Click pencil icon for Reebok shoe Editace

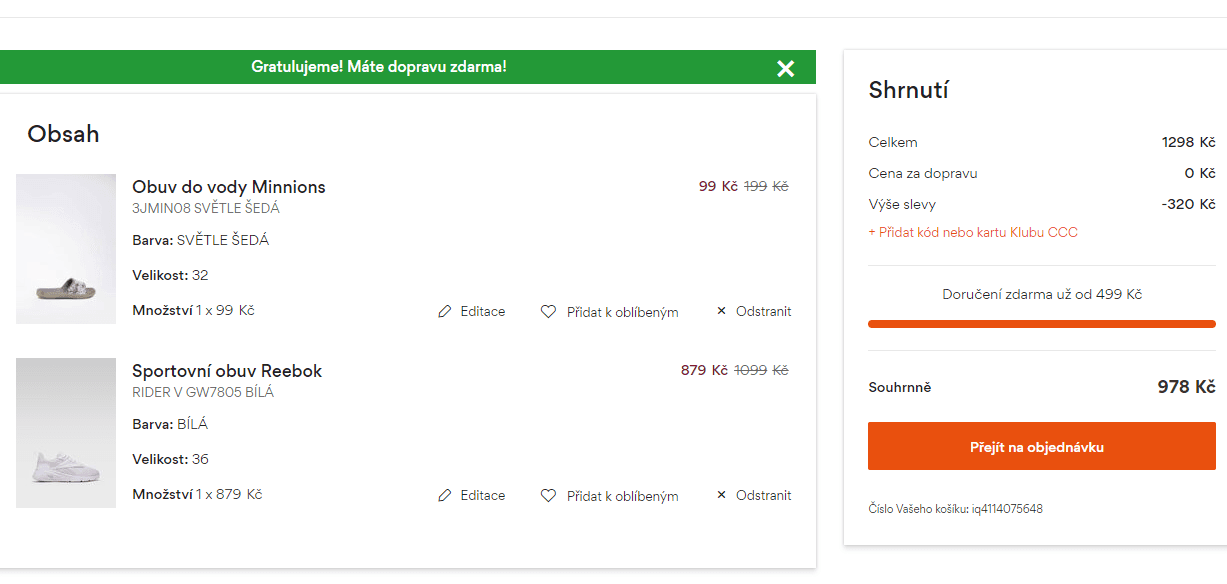coord(445,496)
